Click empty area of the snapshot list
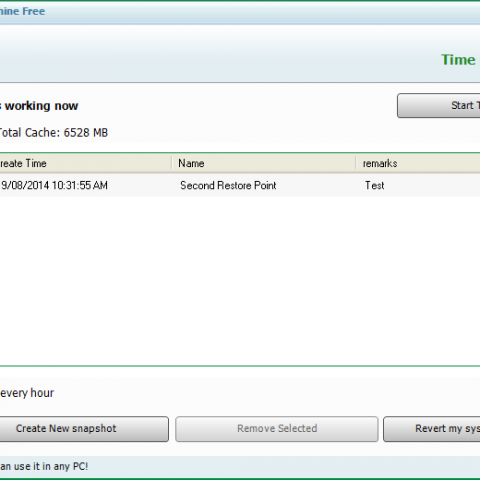The height and width of the screenshot is (480, 480). coord(240,280)
